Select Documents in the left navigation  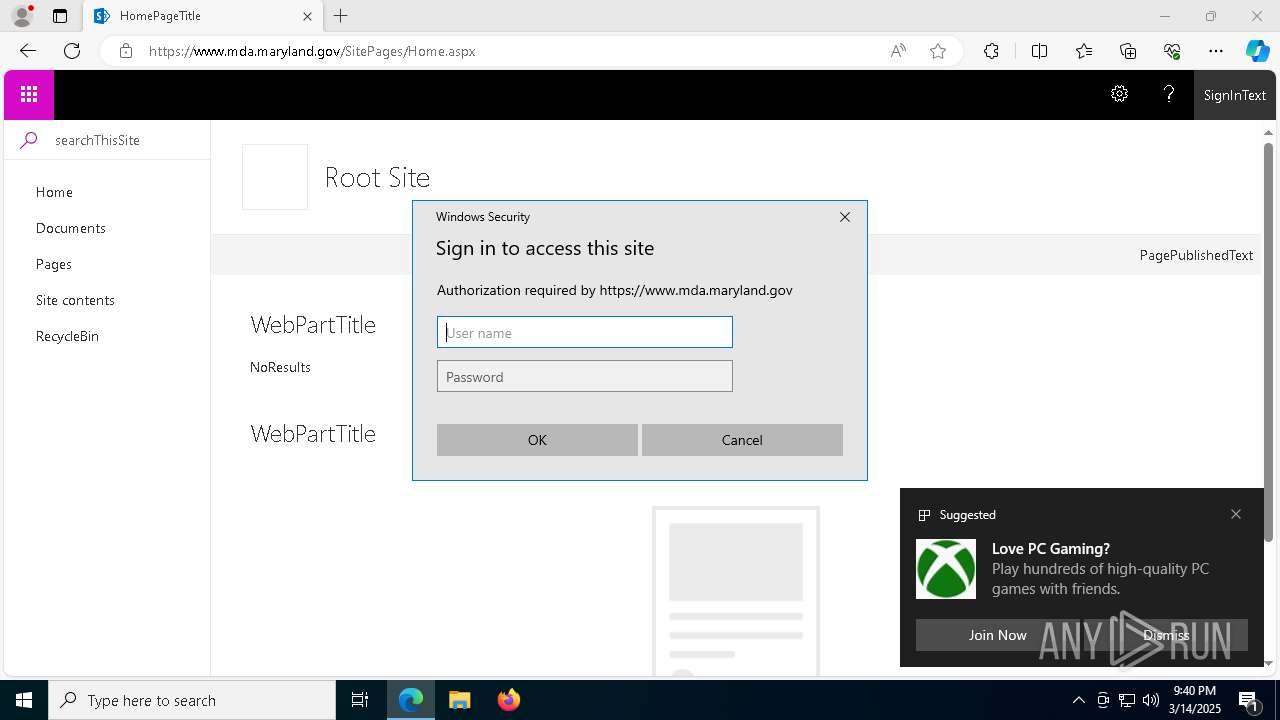(71, 228)
